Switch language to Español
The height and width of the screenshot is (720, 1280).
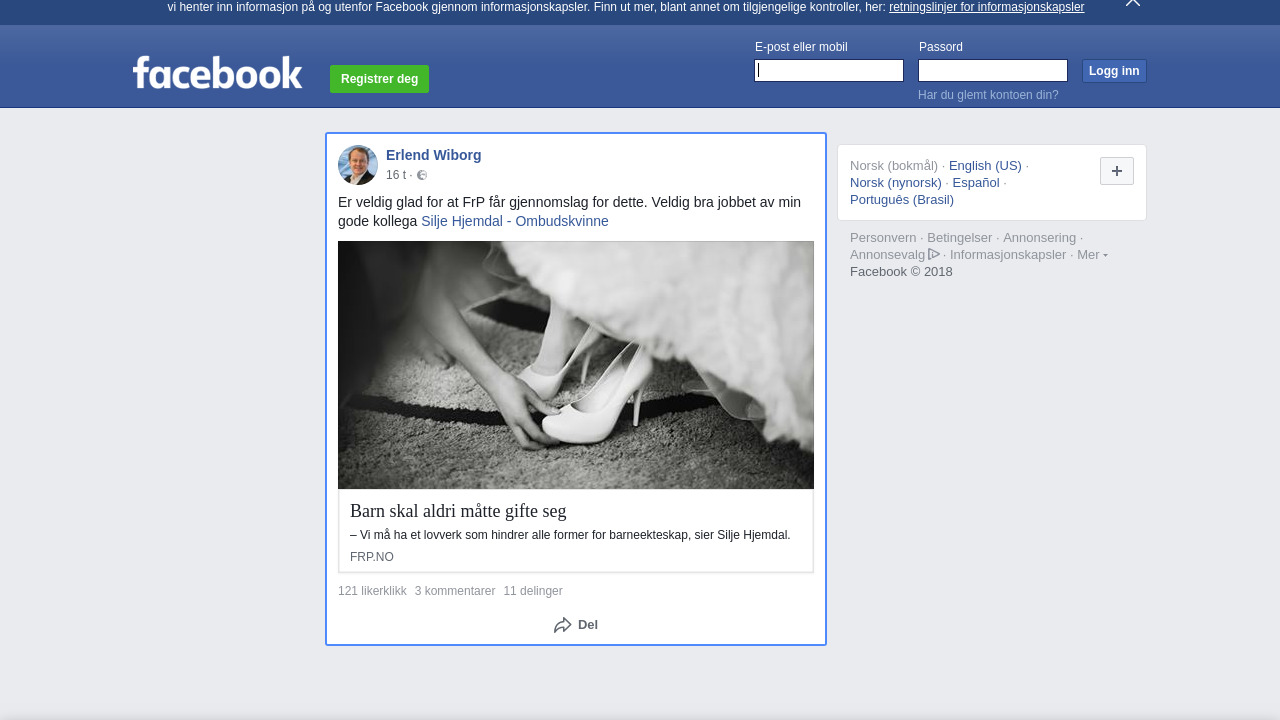(x=976, y=183)
